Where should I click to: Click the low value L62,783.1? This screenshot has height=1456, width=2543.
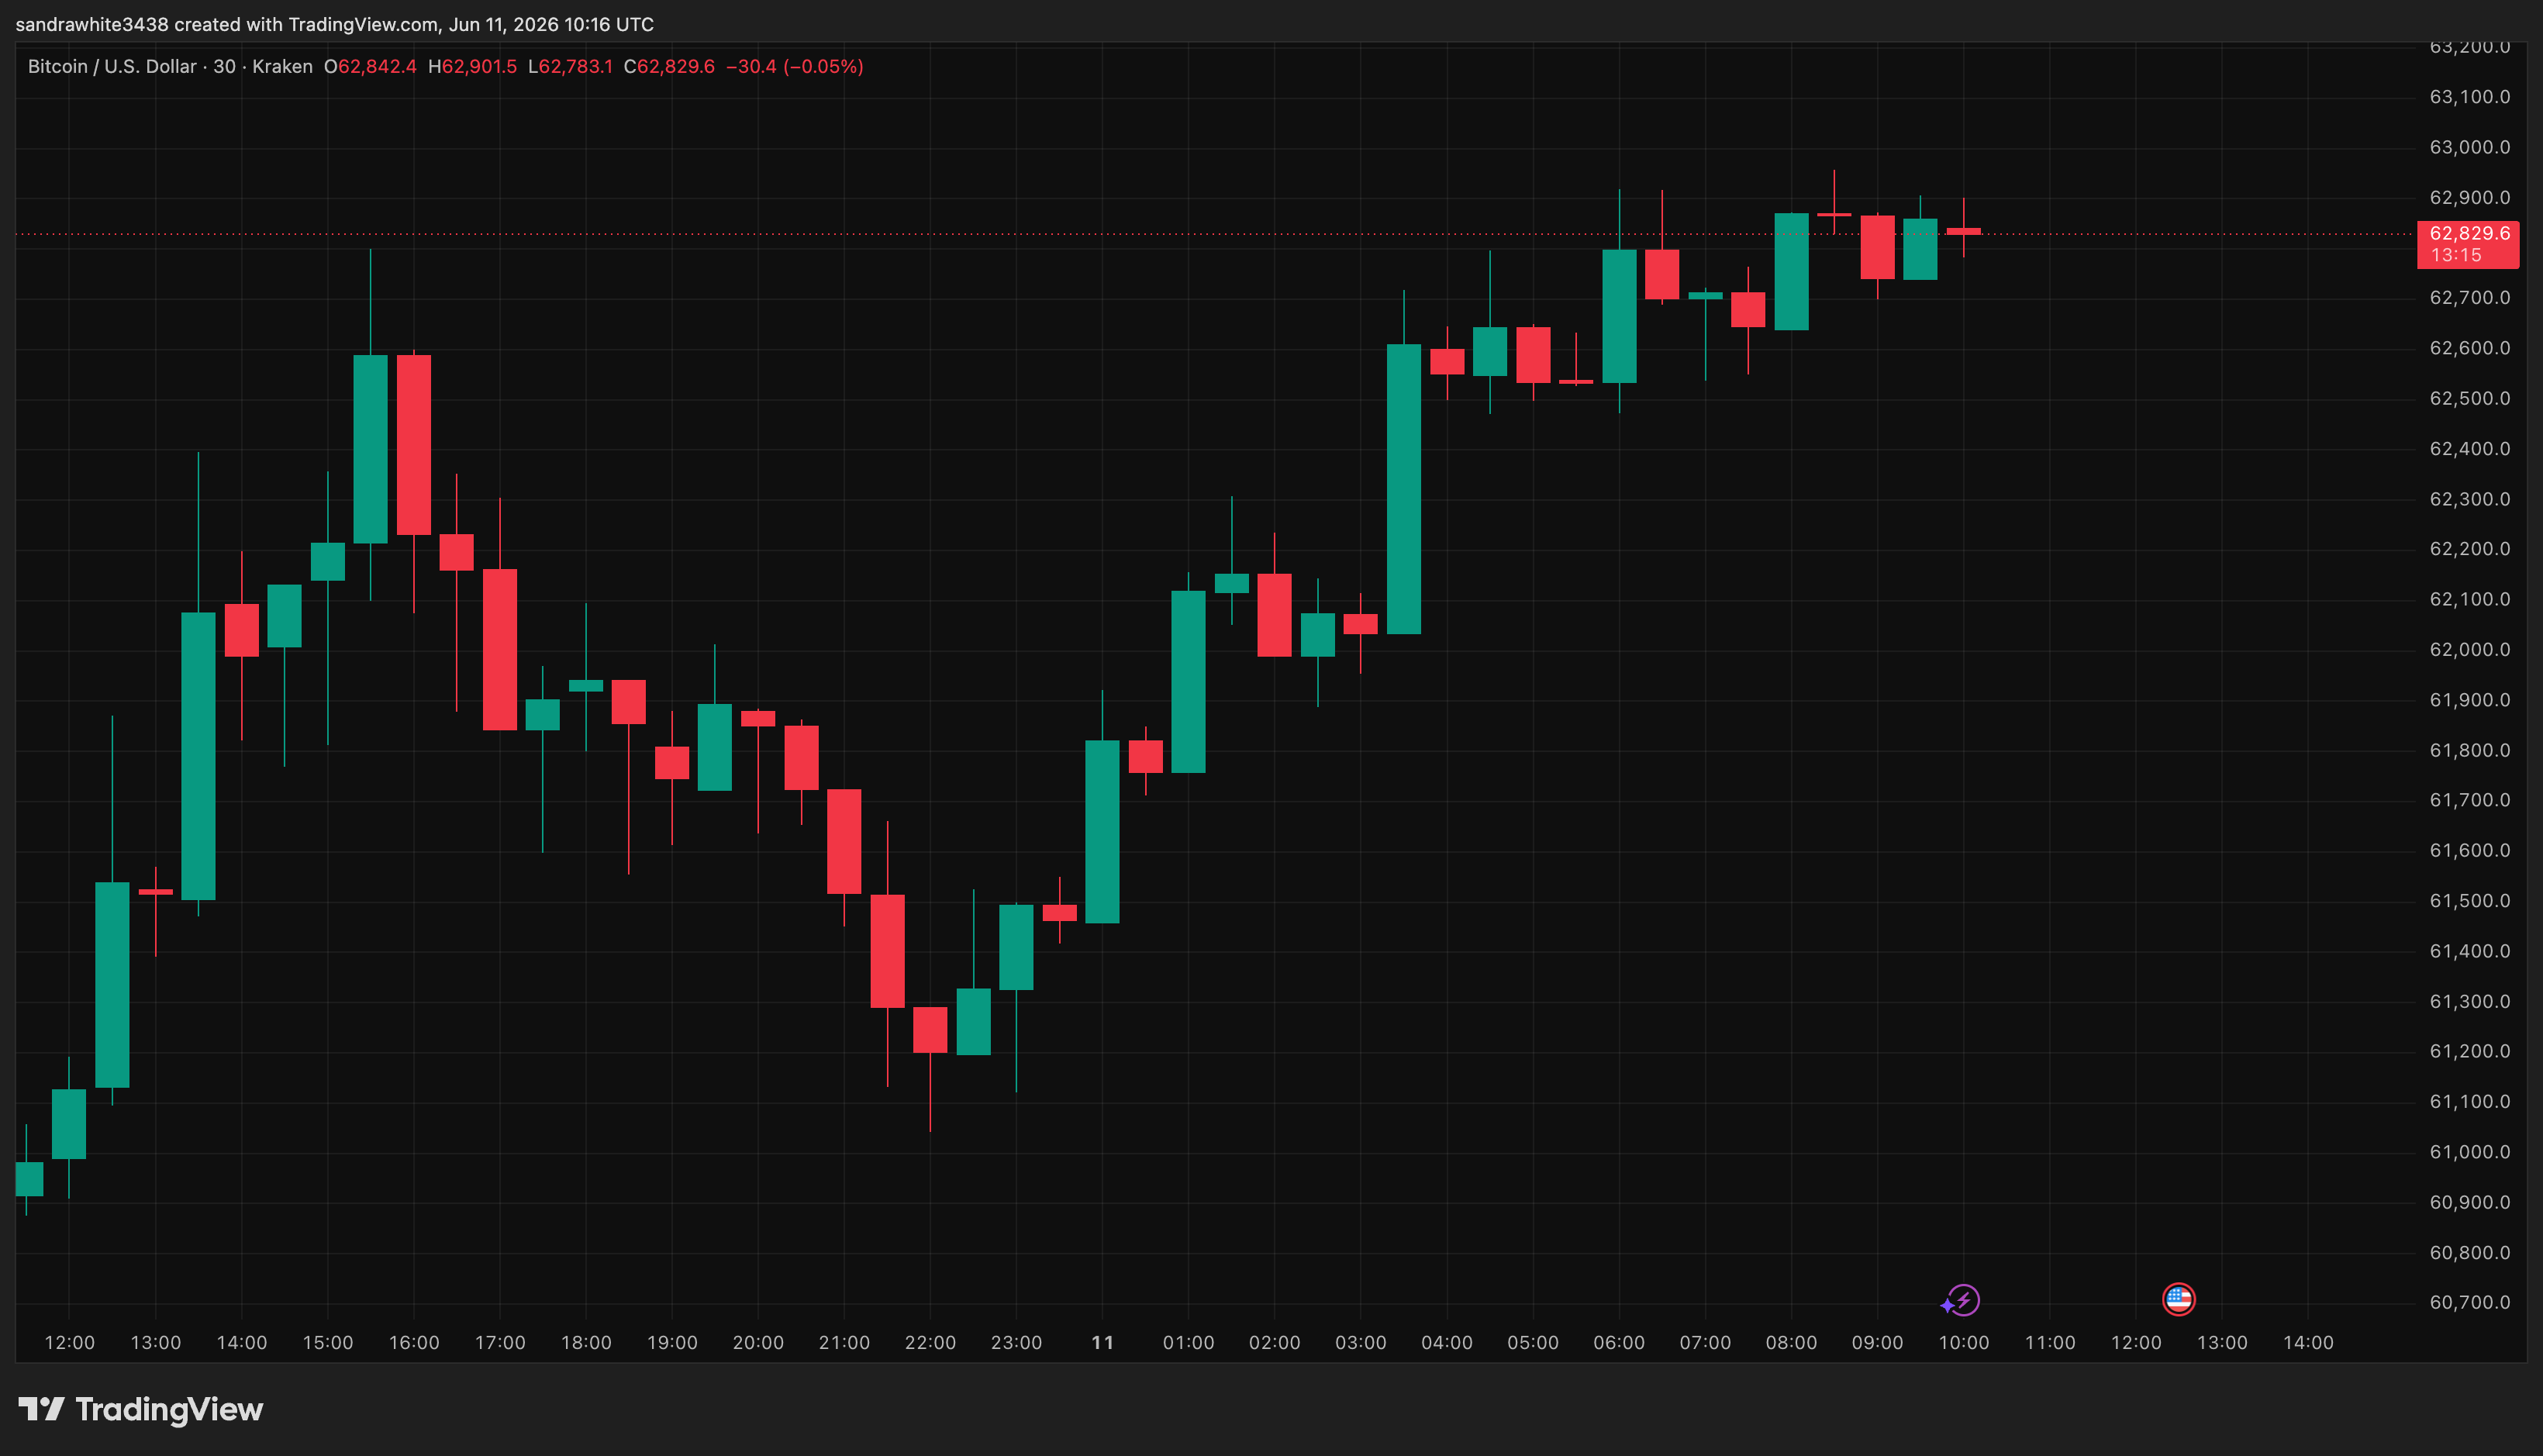(570, 66)
